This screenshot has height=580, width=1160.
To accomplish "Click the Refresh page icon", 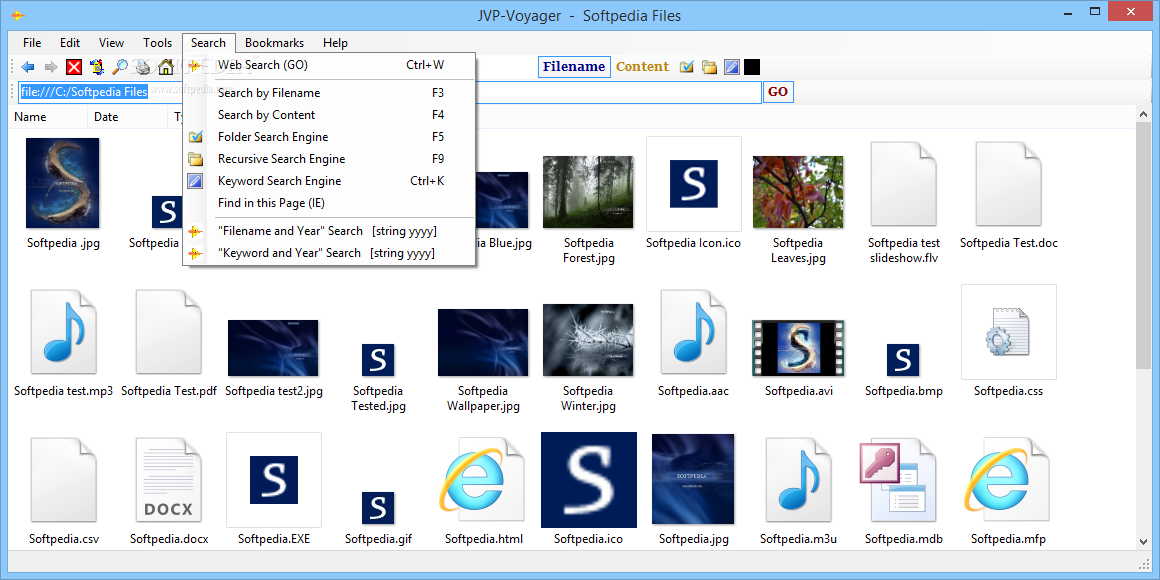I will tap(97, 67).
